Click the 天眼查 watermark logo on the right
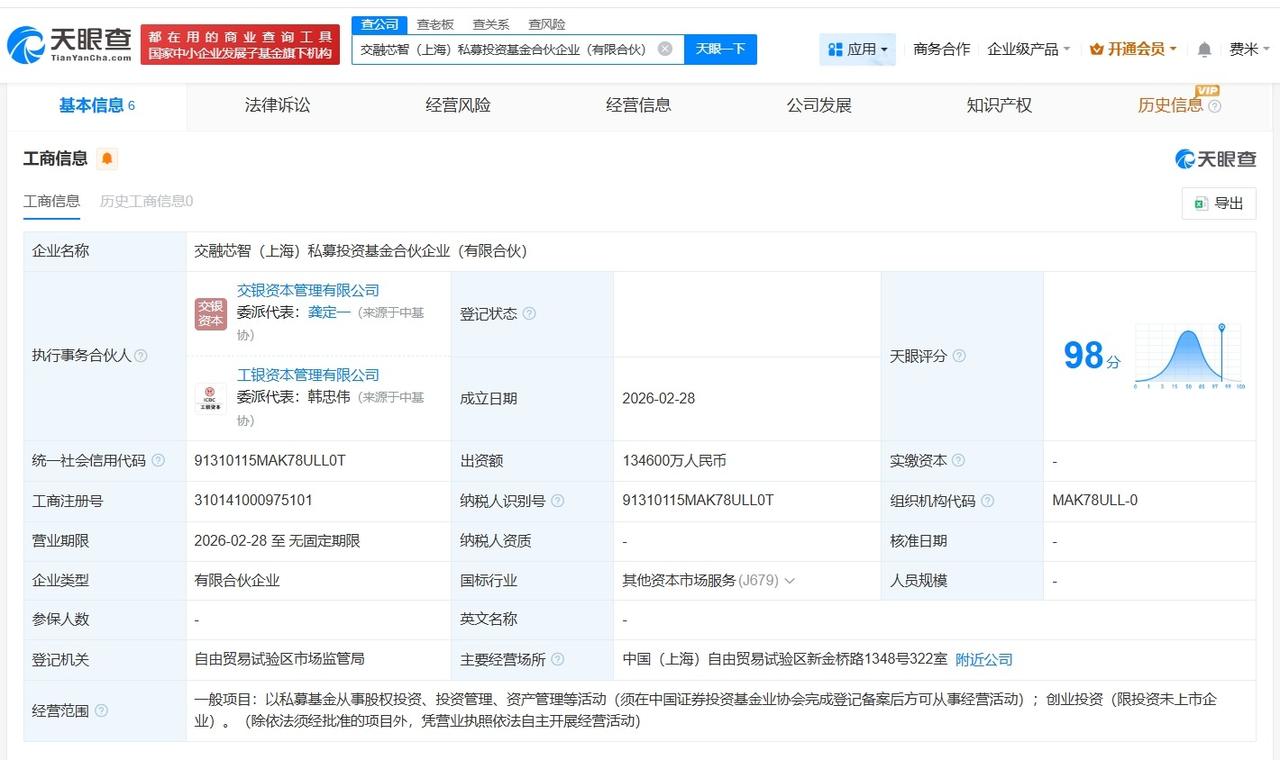The image size is (1280, 760). click(1216, 158)
